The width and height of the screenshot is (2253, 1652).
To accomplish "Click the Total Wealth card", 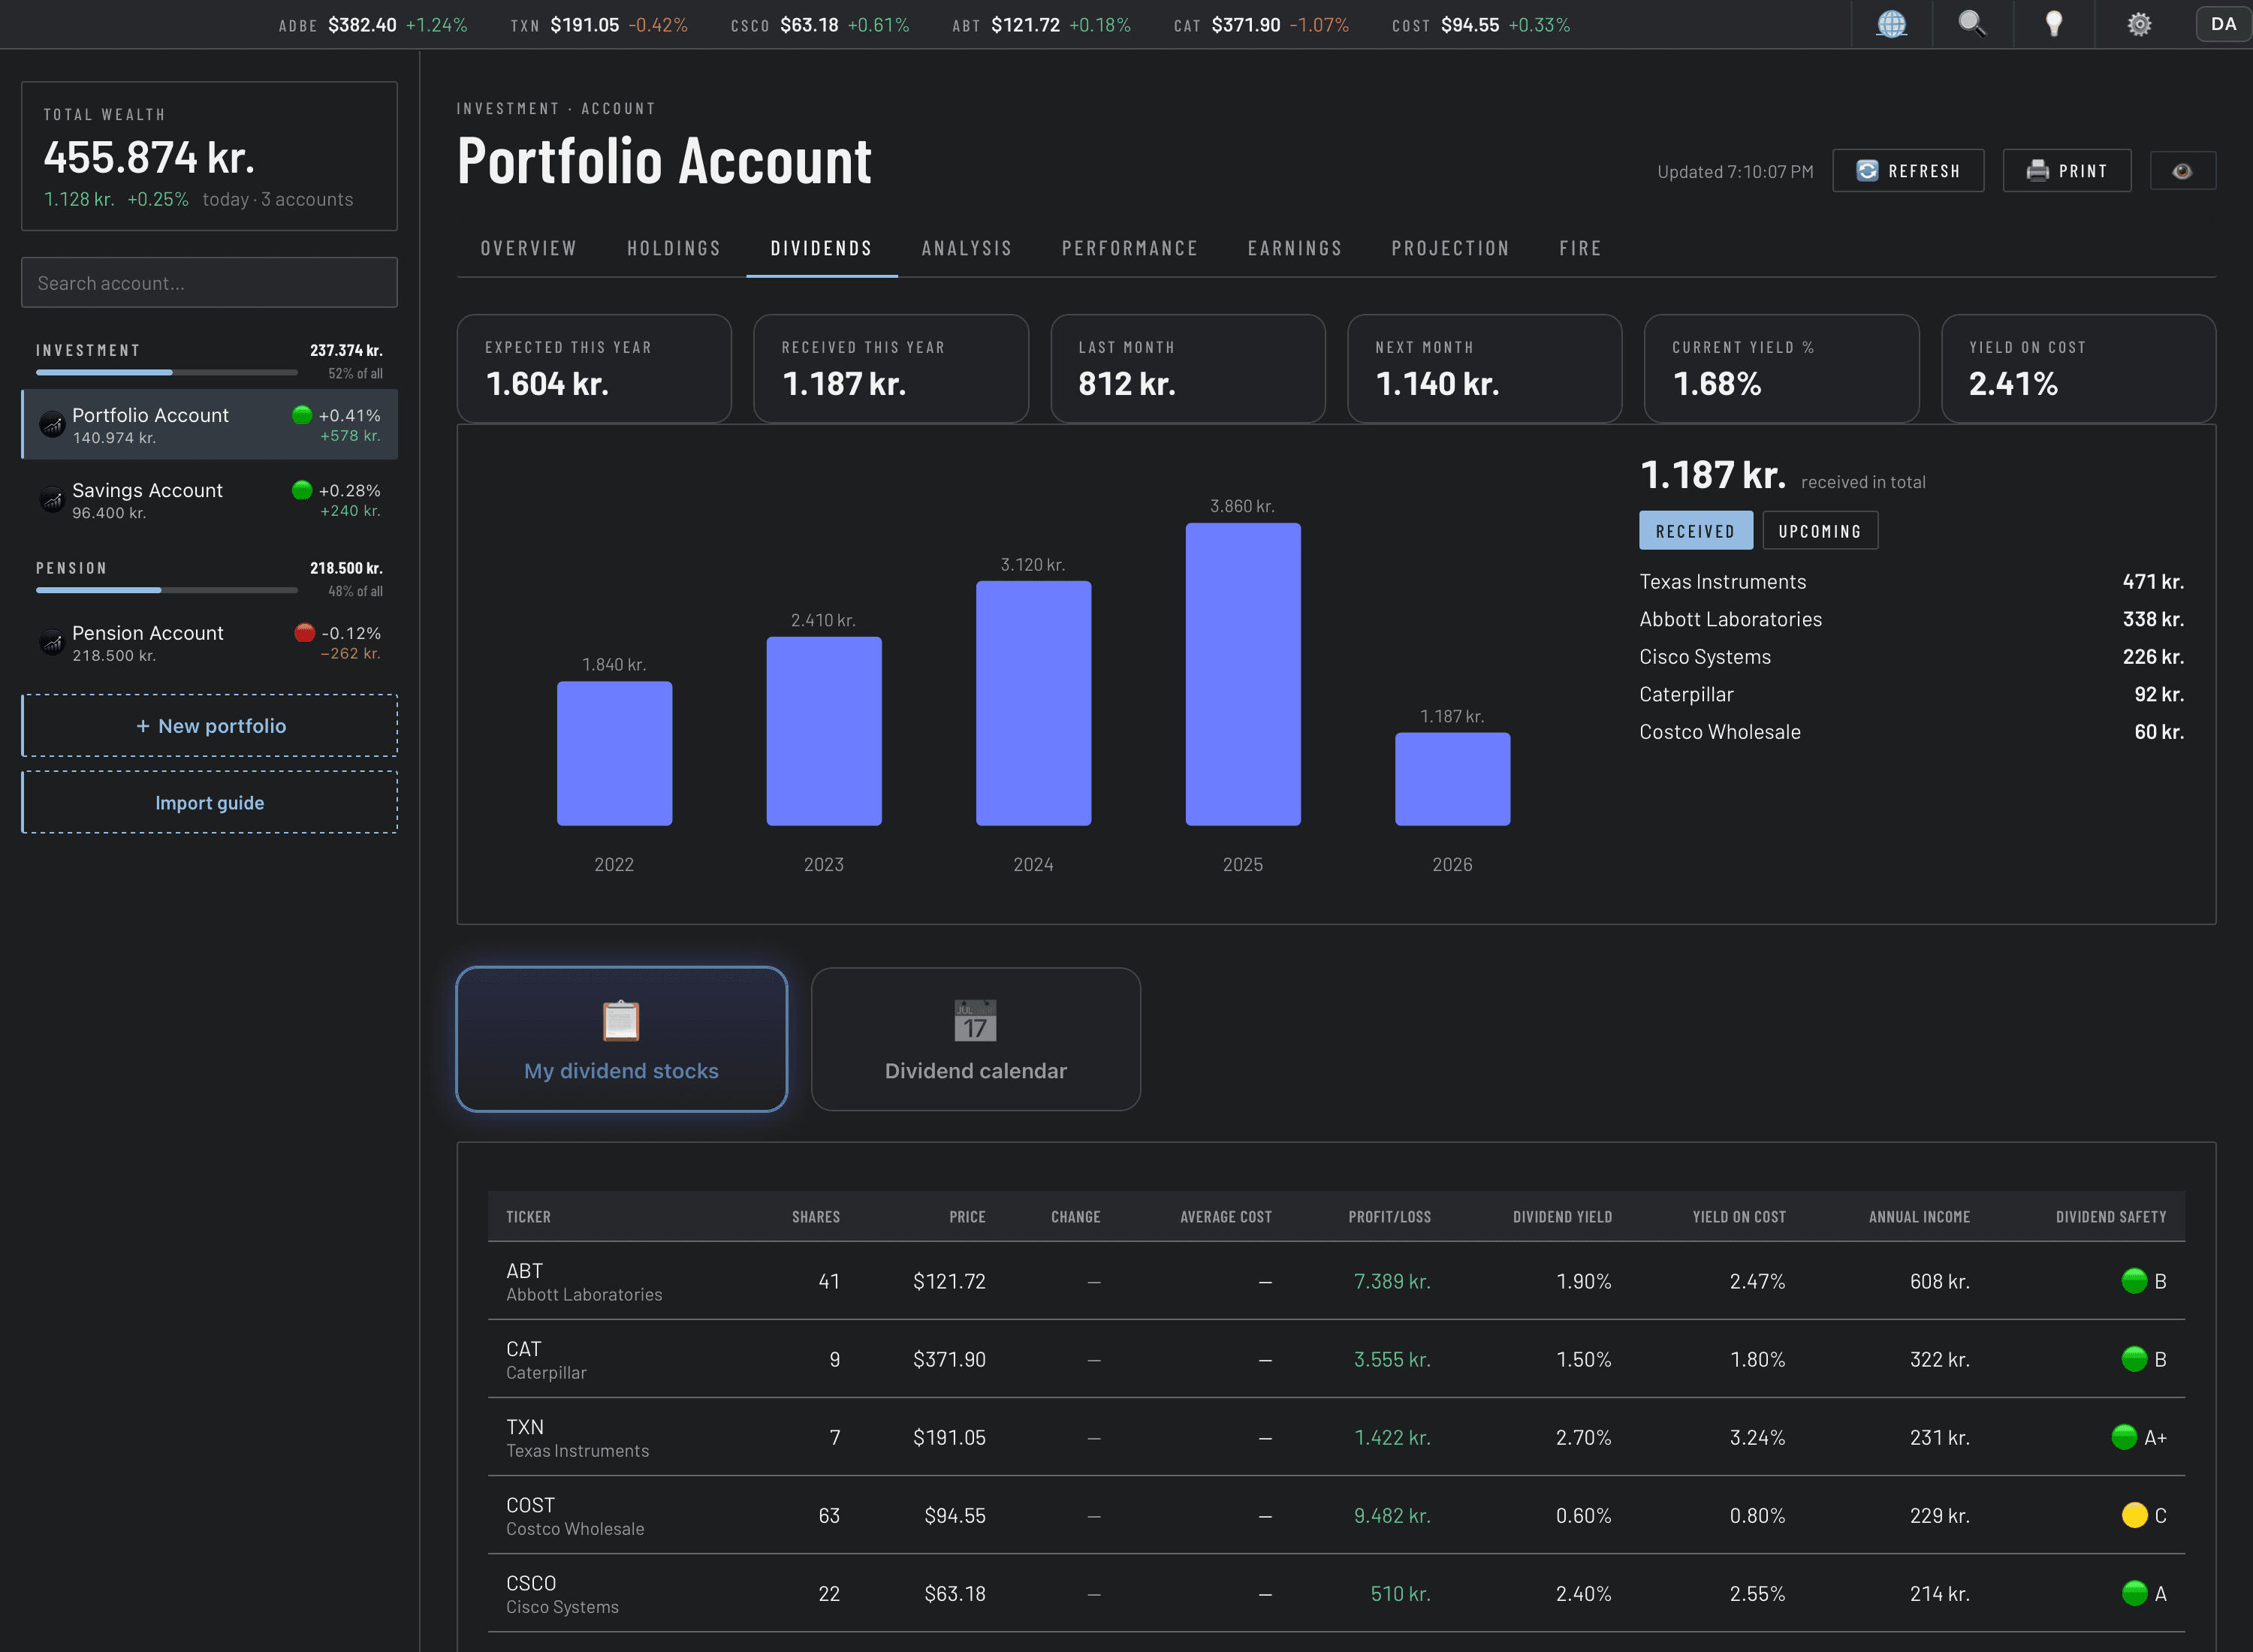I will pyautogui.click(x=210, y=156).
